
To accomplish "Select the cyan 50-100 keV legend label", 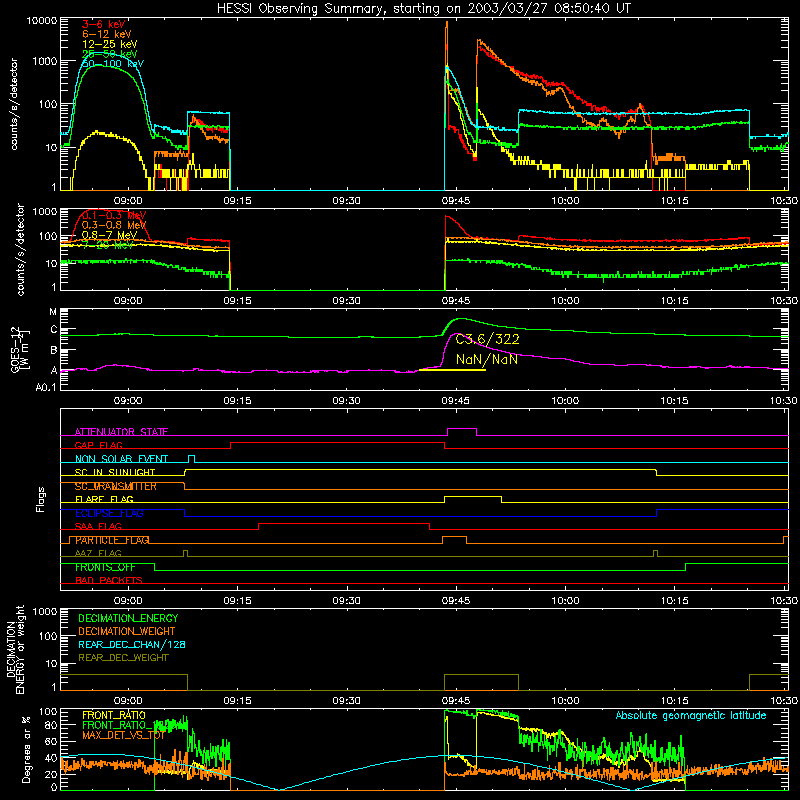I will click(112, 64).
